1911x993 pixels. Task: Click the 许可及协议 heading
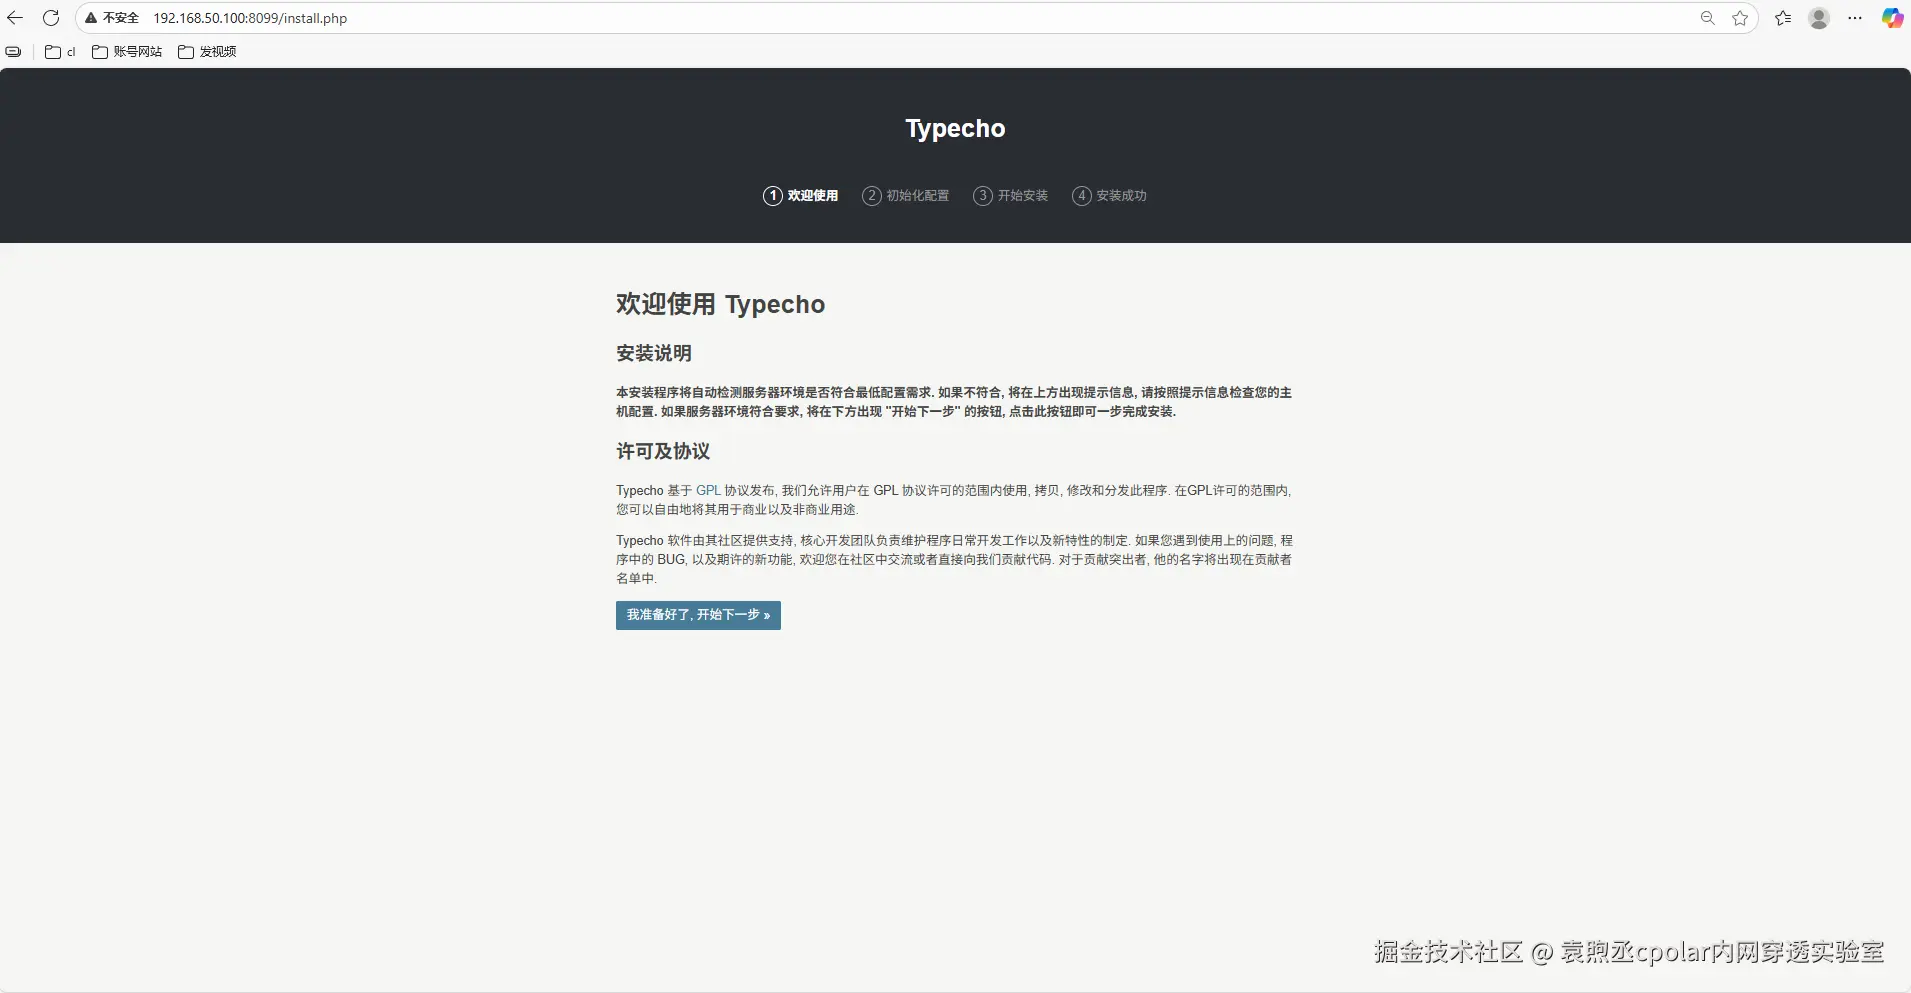click(663, 451)
